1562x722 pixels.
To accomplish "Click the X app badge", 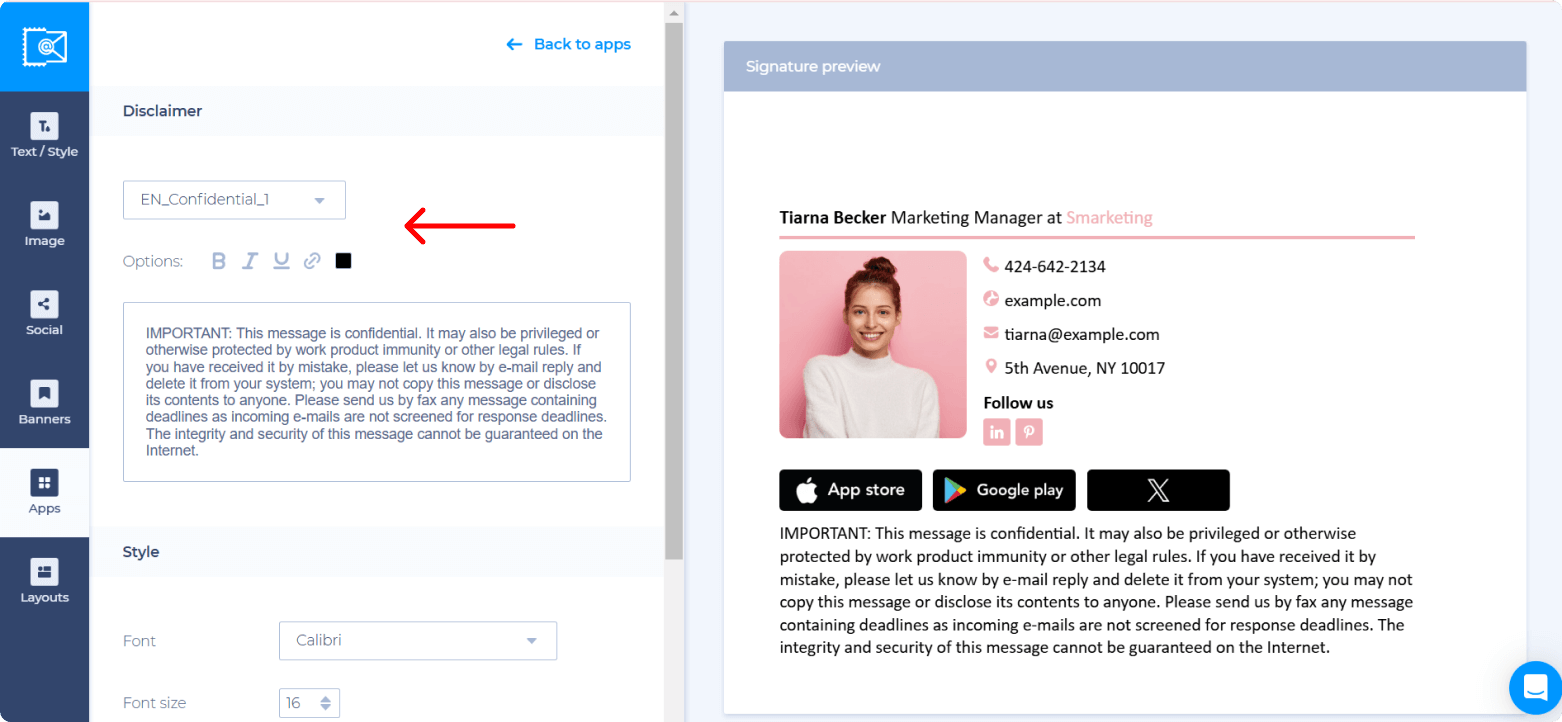I will click(1158, 490).
